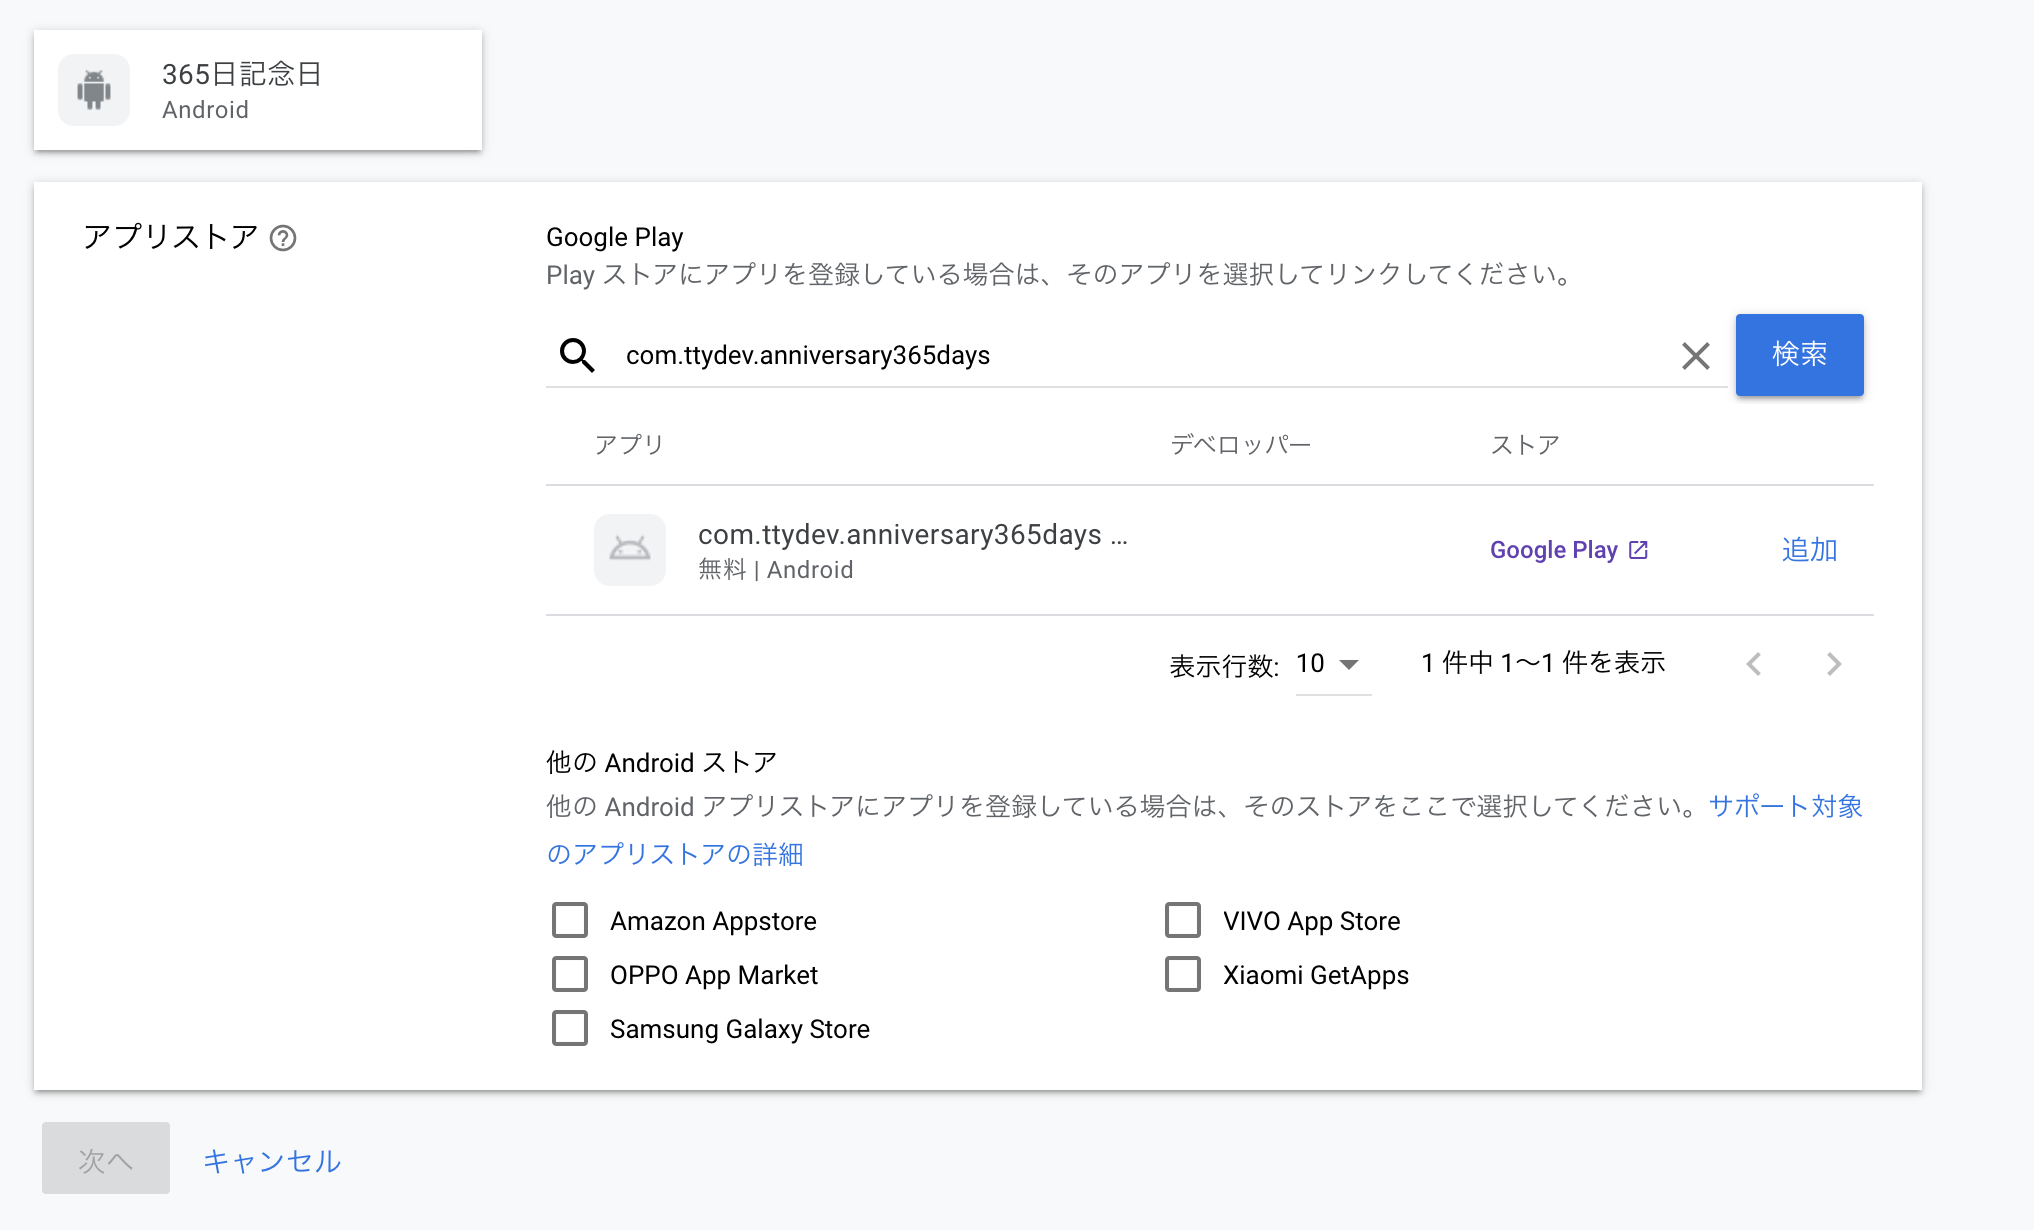Tick the Samsung Galaxy Store checkbox

click(570, 1028)
